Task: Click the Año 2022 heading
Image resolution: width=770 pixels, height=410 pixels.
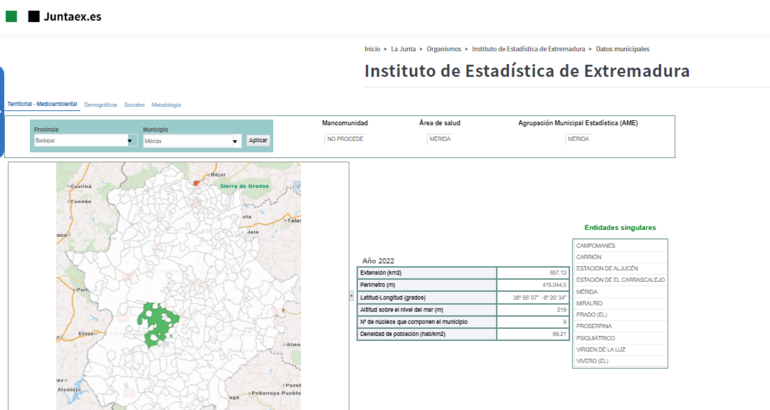Action: tap(378, 261)
